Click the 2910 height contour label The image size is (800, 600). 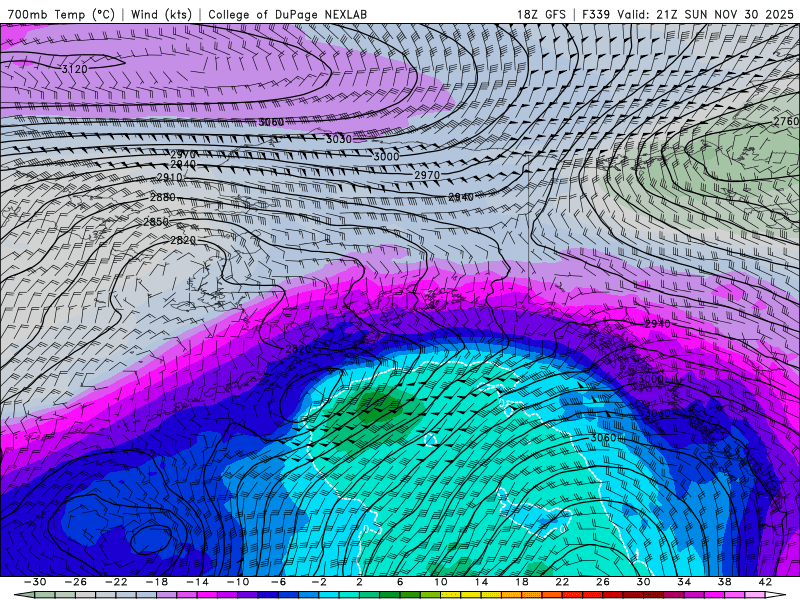tap(169, 178)
